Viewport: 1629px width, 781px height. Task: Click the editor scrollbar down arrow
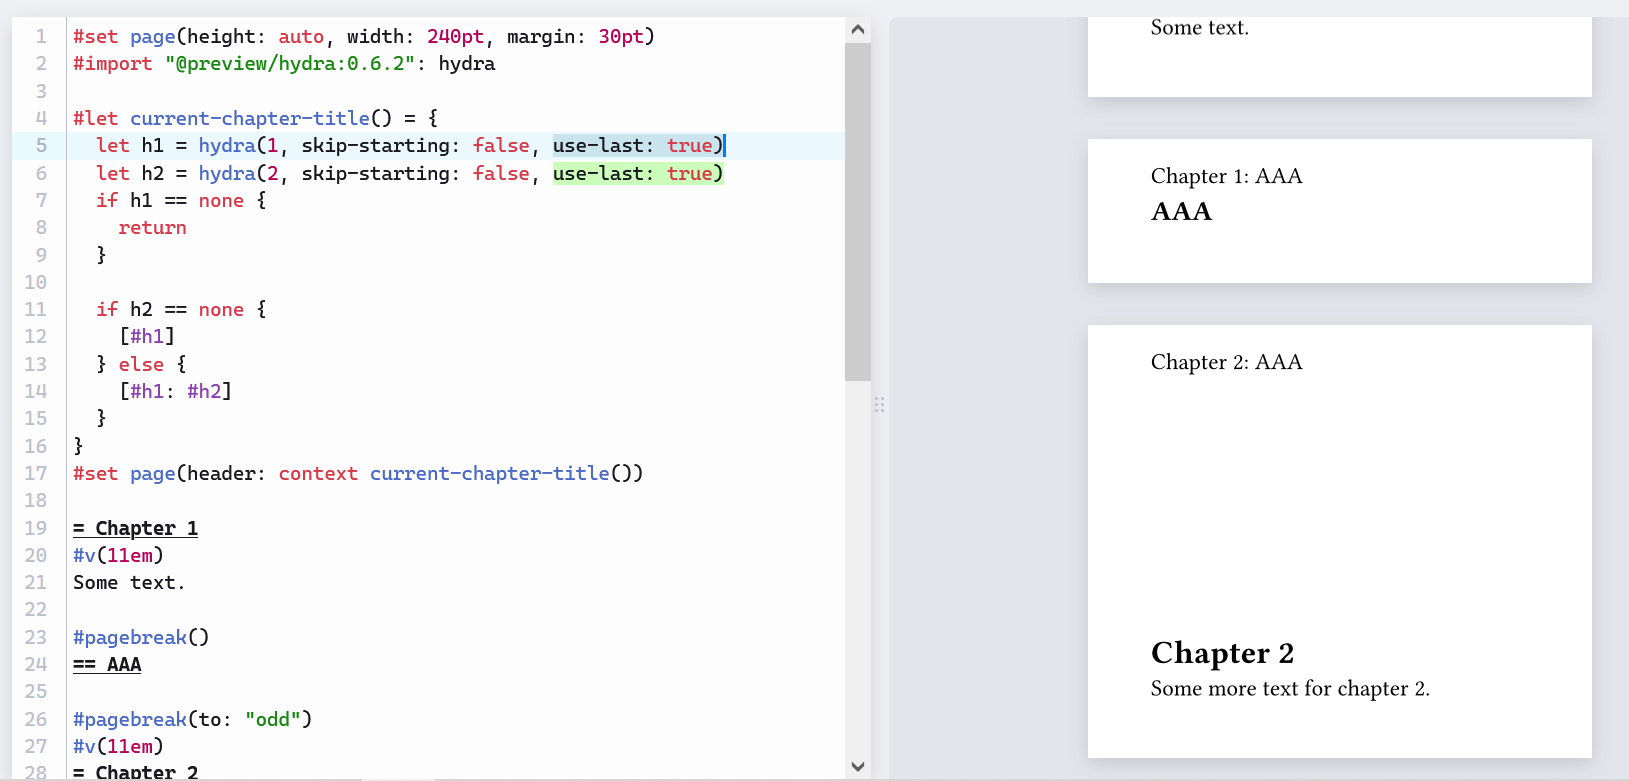click(857, 767)
